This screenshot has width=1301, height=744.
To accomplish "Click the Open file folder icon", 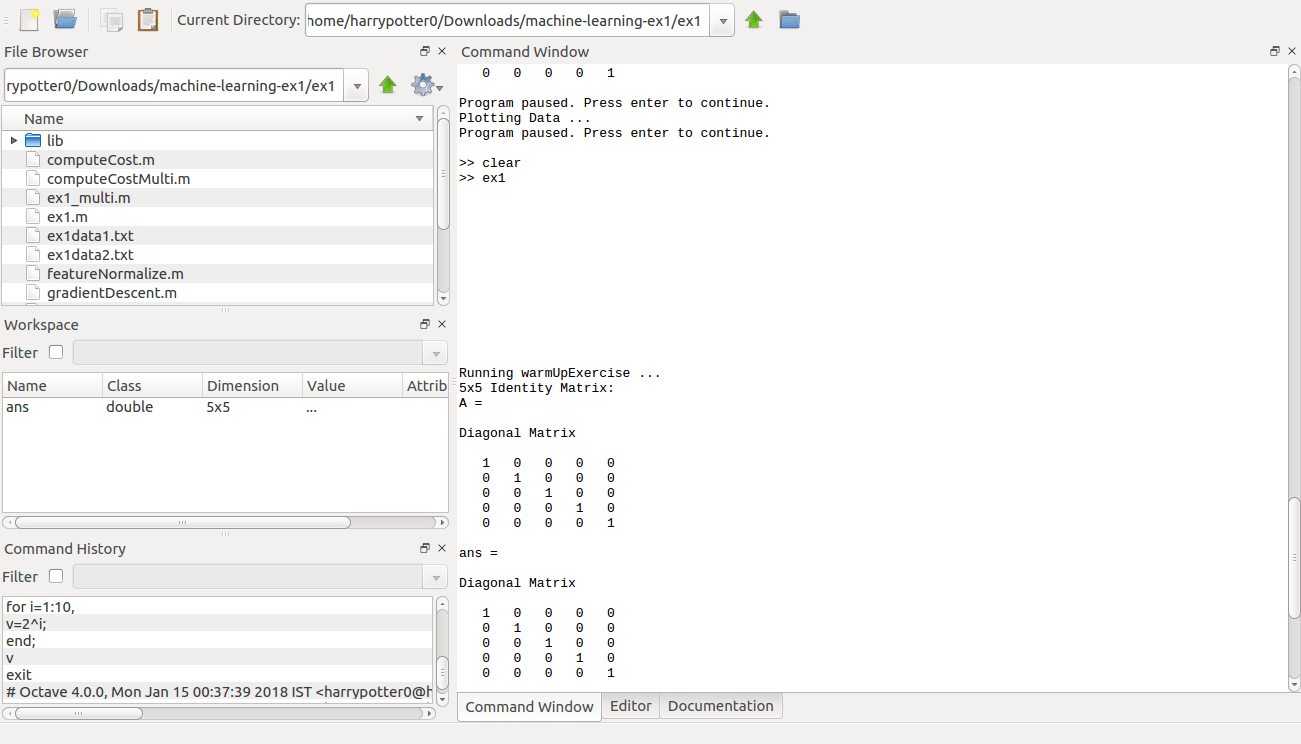I will tap(65, 19).
